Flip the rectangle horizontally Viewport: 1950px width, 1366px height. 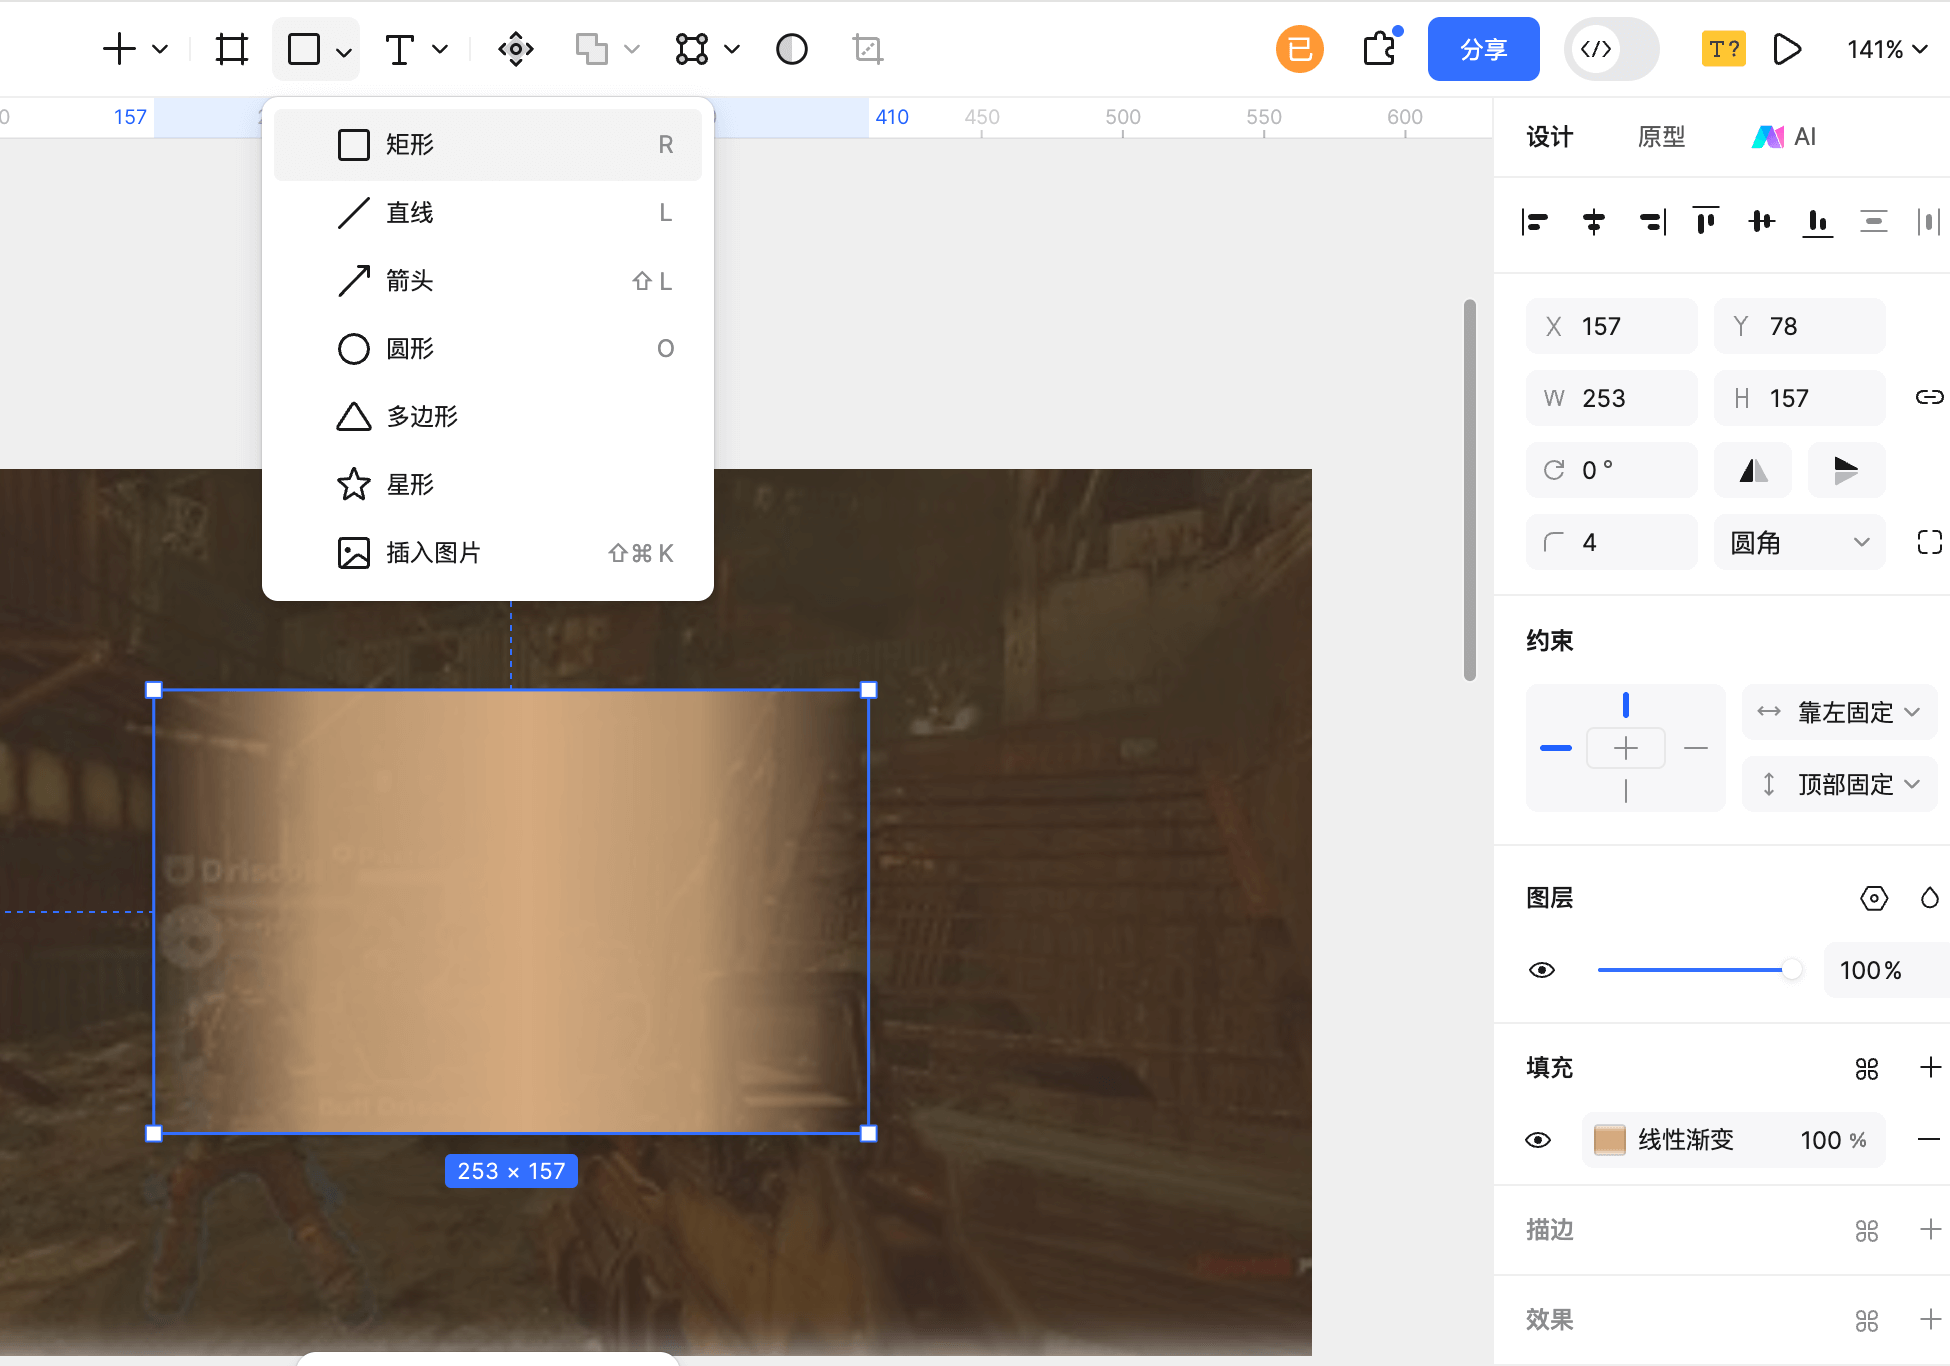point(1752,469)
